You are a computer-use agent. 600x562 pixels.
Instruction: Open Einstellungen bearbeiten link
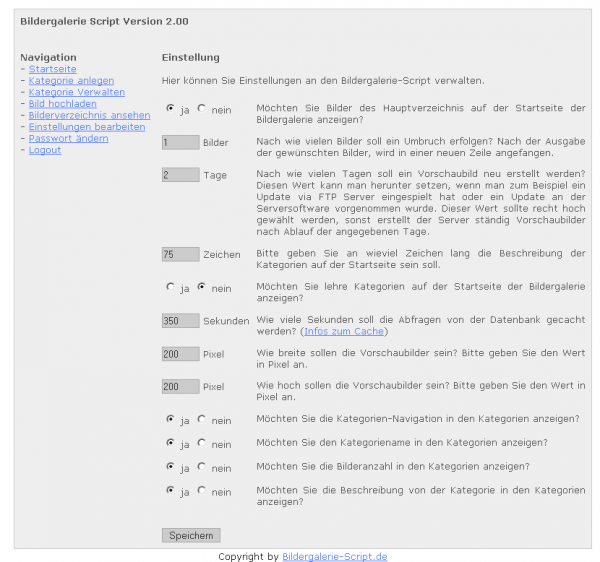click(x=87, y=127)
